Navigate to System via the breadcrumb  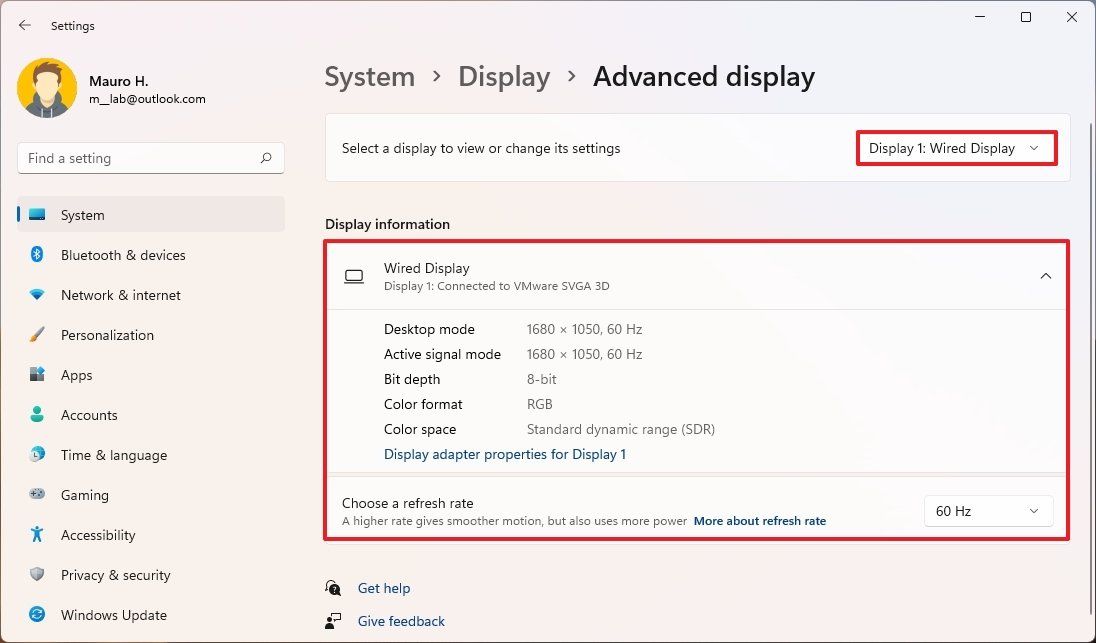pos(369,76)
